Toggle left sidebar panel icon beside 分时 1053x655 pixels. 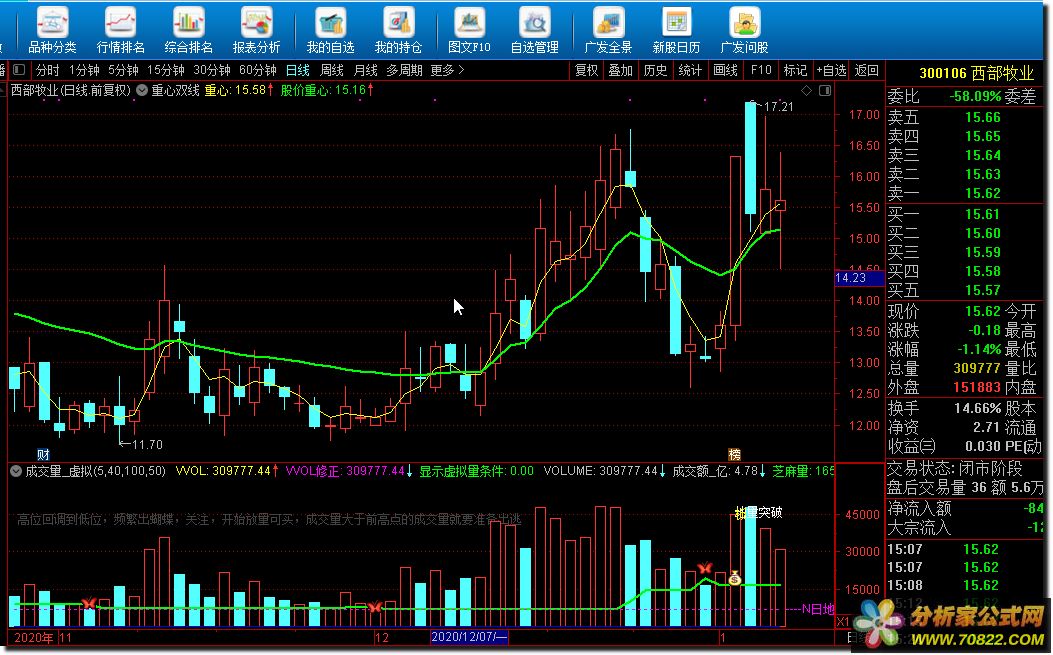tap(19, 69)
